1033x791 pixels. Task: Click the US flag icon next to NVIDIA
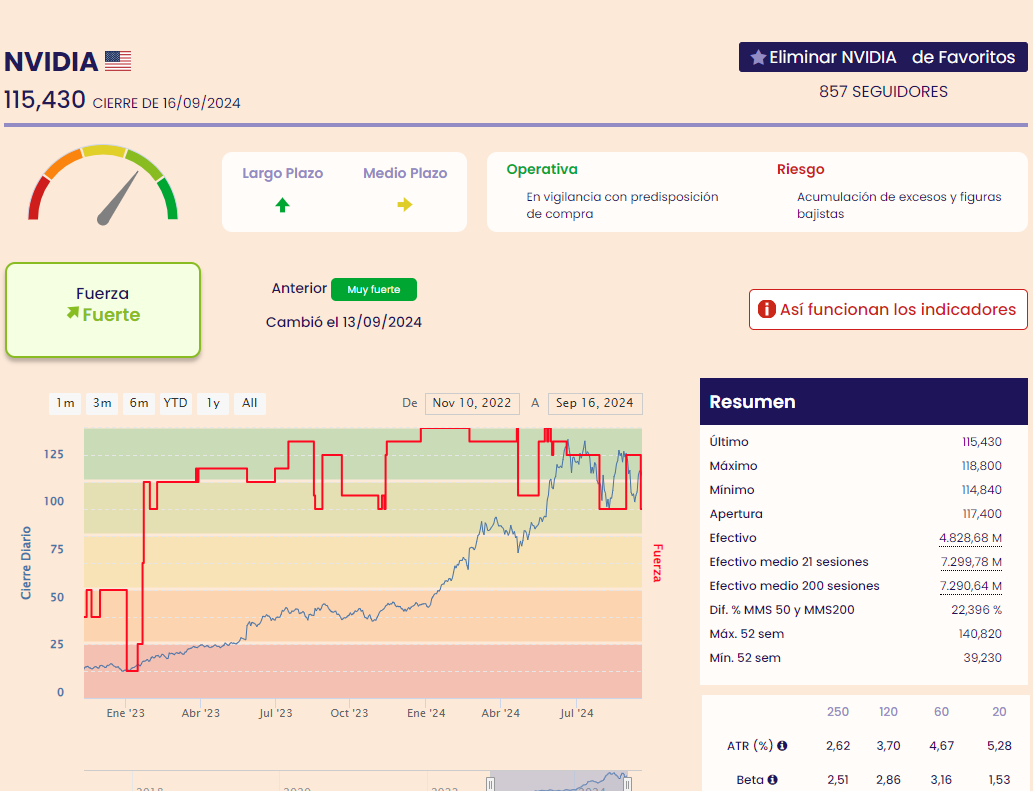coord(118,61)
